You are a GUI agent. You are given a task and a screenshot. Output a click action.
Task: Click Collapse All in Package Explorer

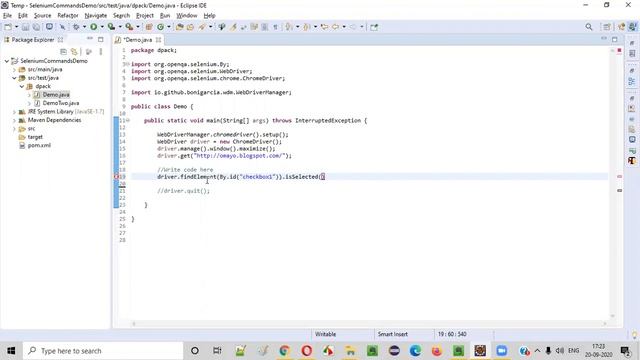63,52
